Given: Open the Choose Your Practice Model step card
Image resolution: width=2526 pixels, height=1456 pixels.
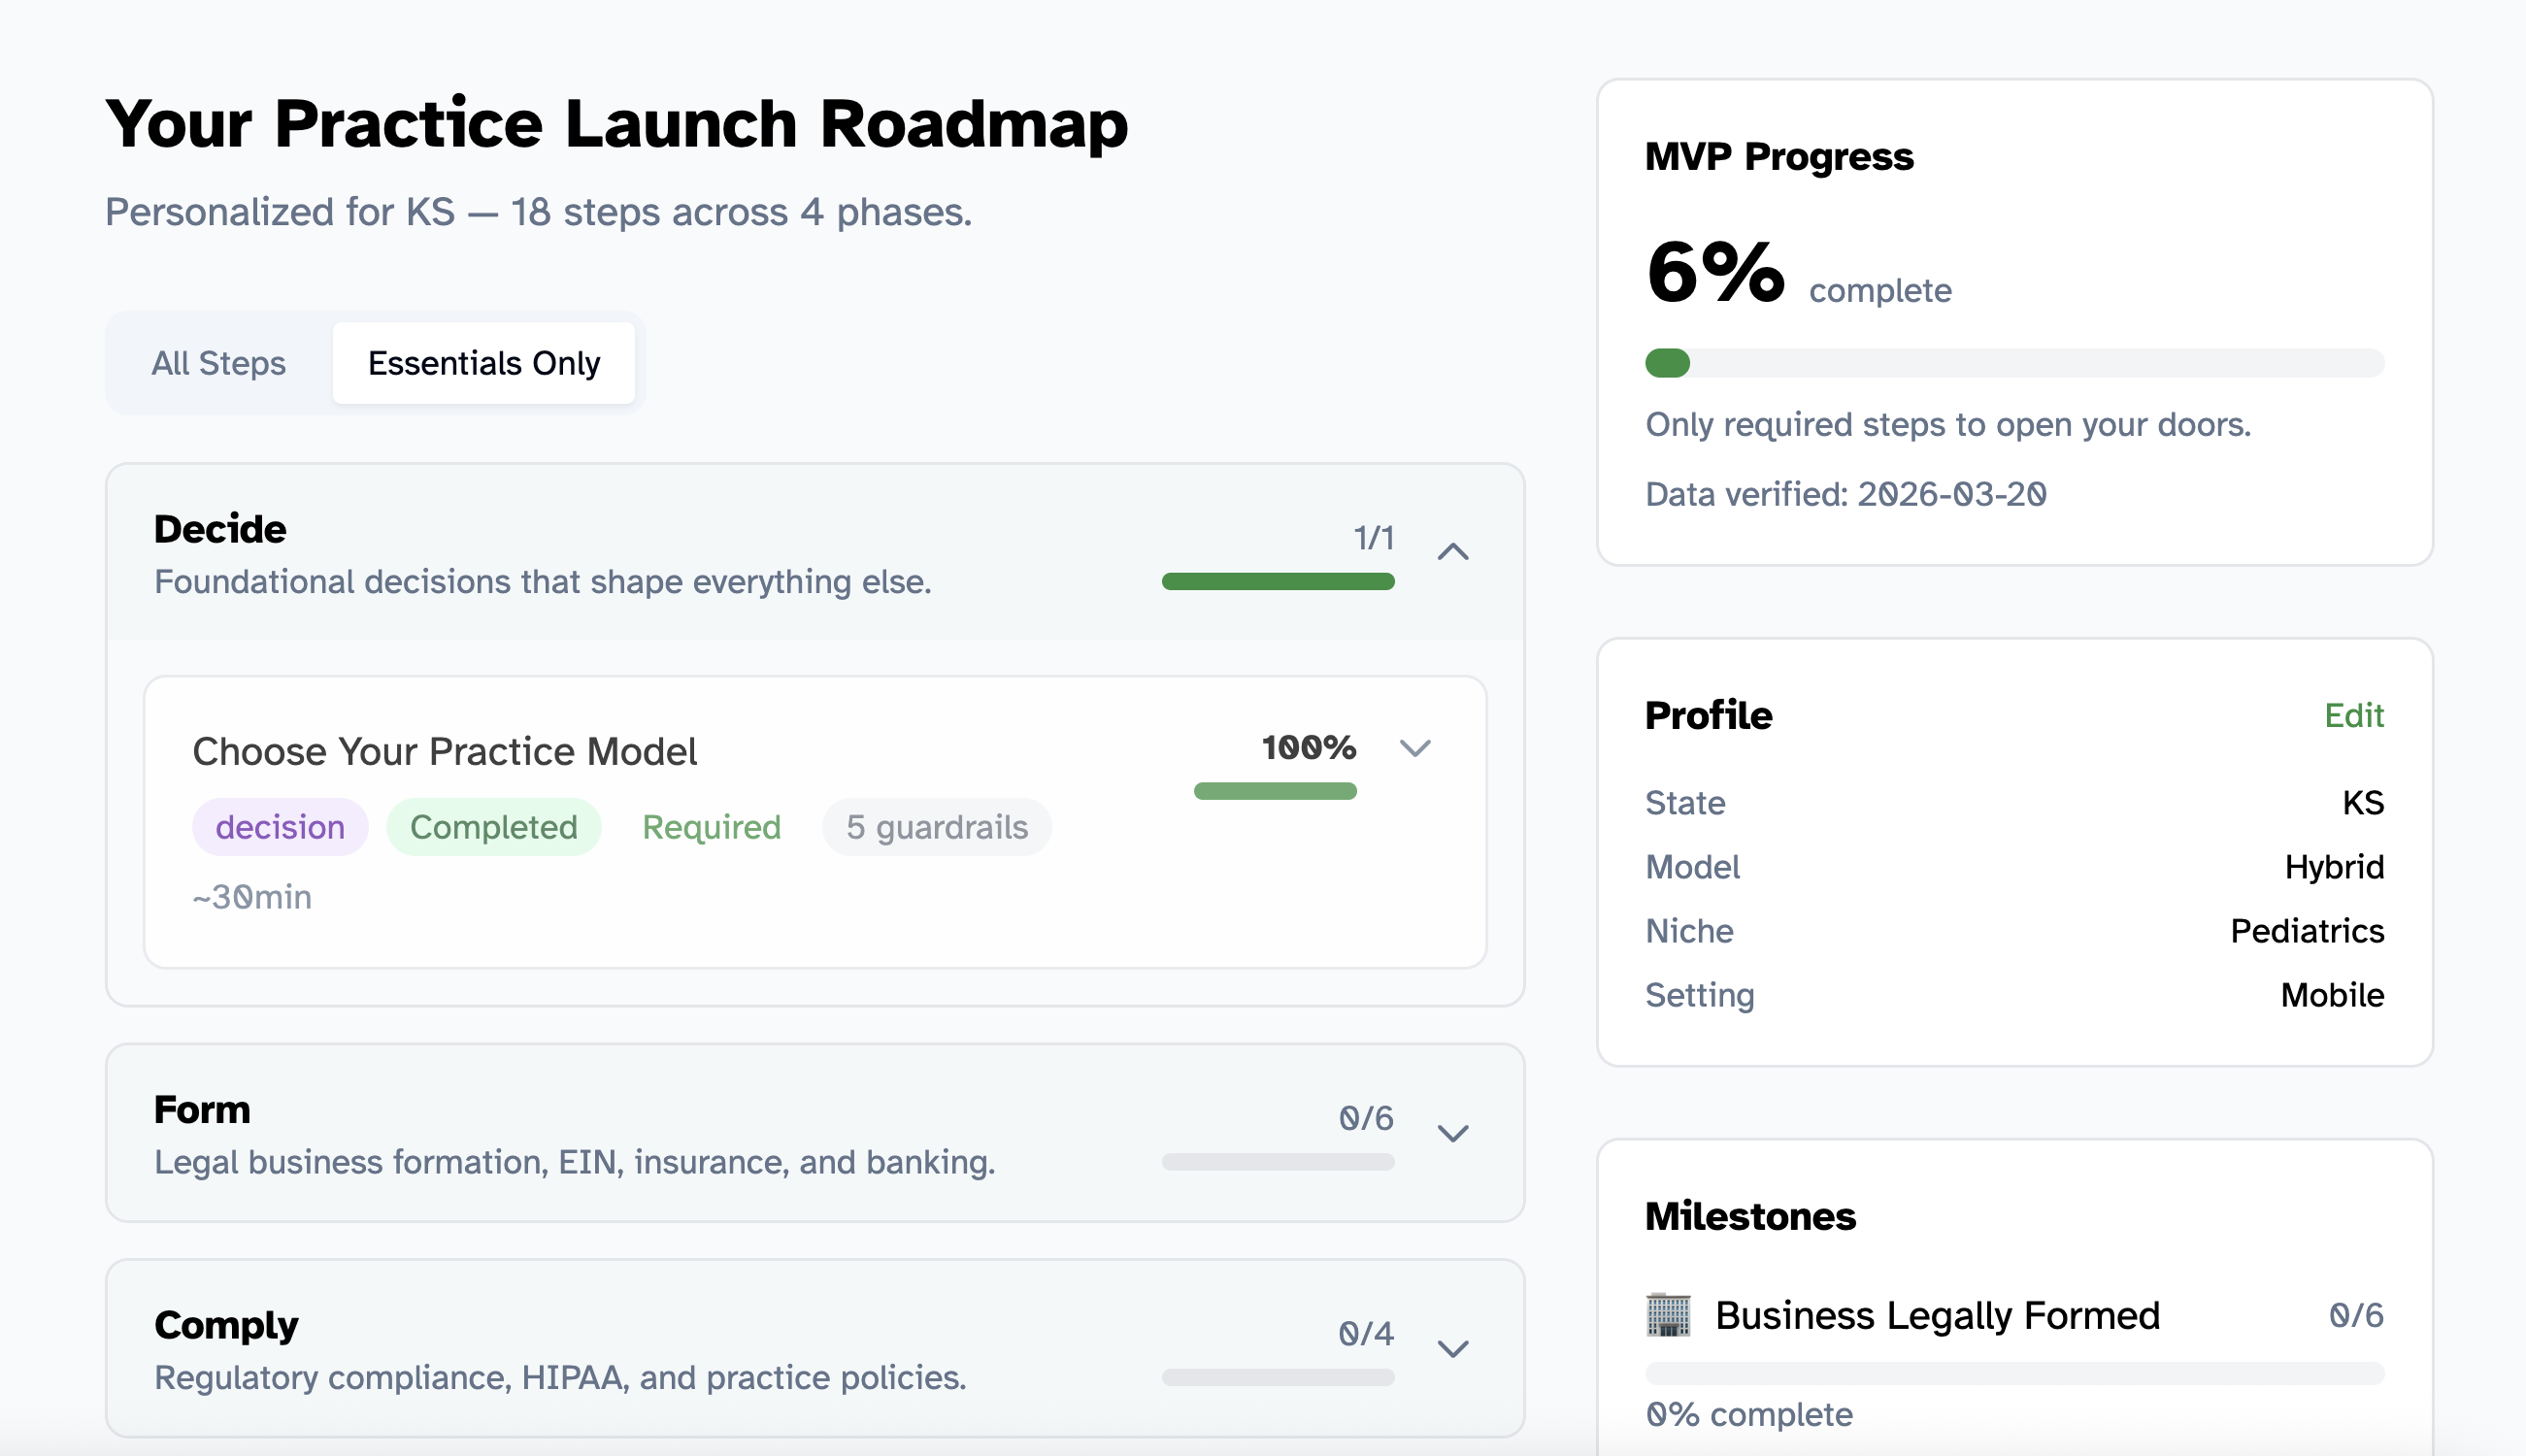Looking at the screenshot, I should click(x=445, y=750).
